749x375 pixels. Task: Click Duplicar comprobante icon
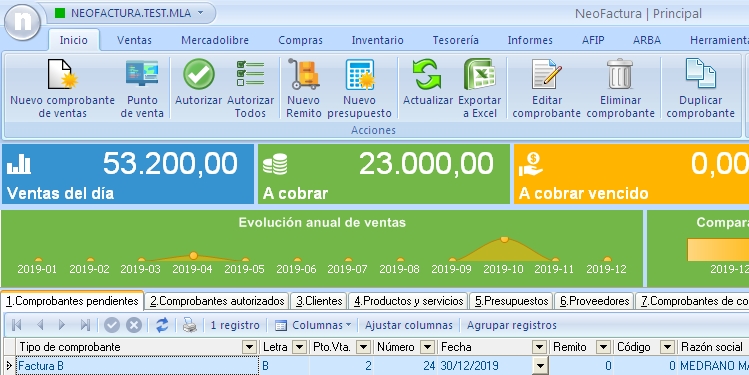click(x=700, y=73)
